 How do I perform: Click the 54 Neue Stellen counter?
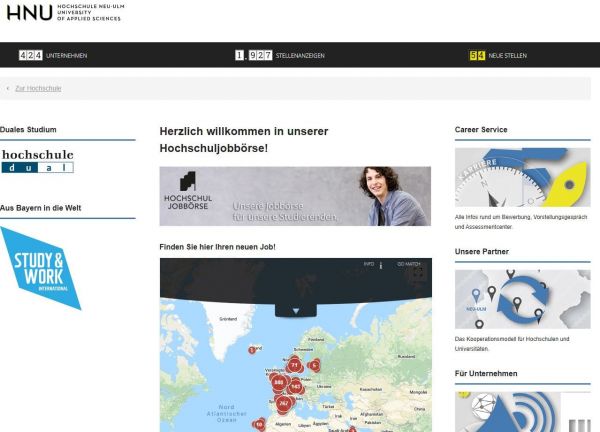(498, 55)
